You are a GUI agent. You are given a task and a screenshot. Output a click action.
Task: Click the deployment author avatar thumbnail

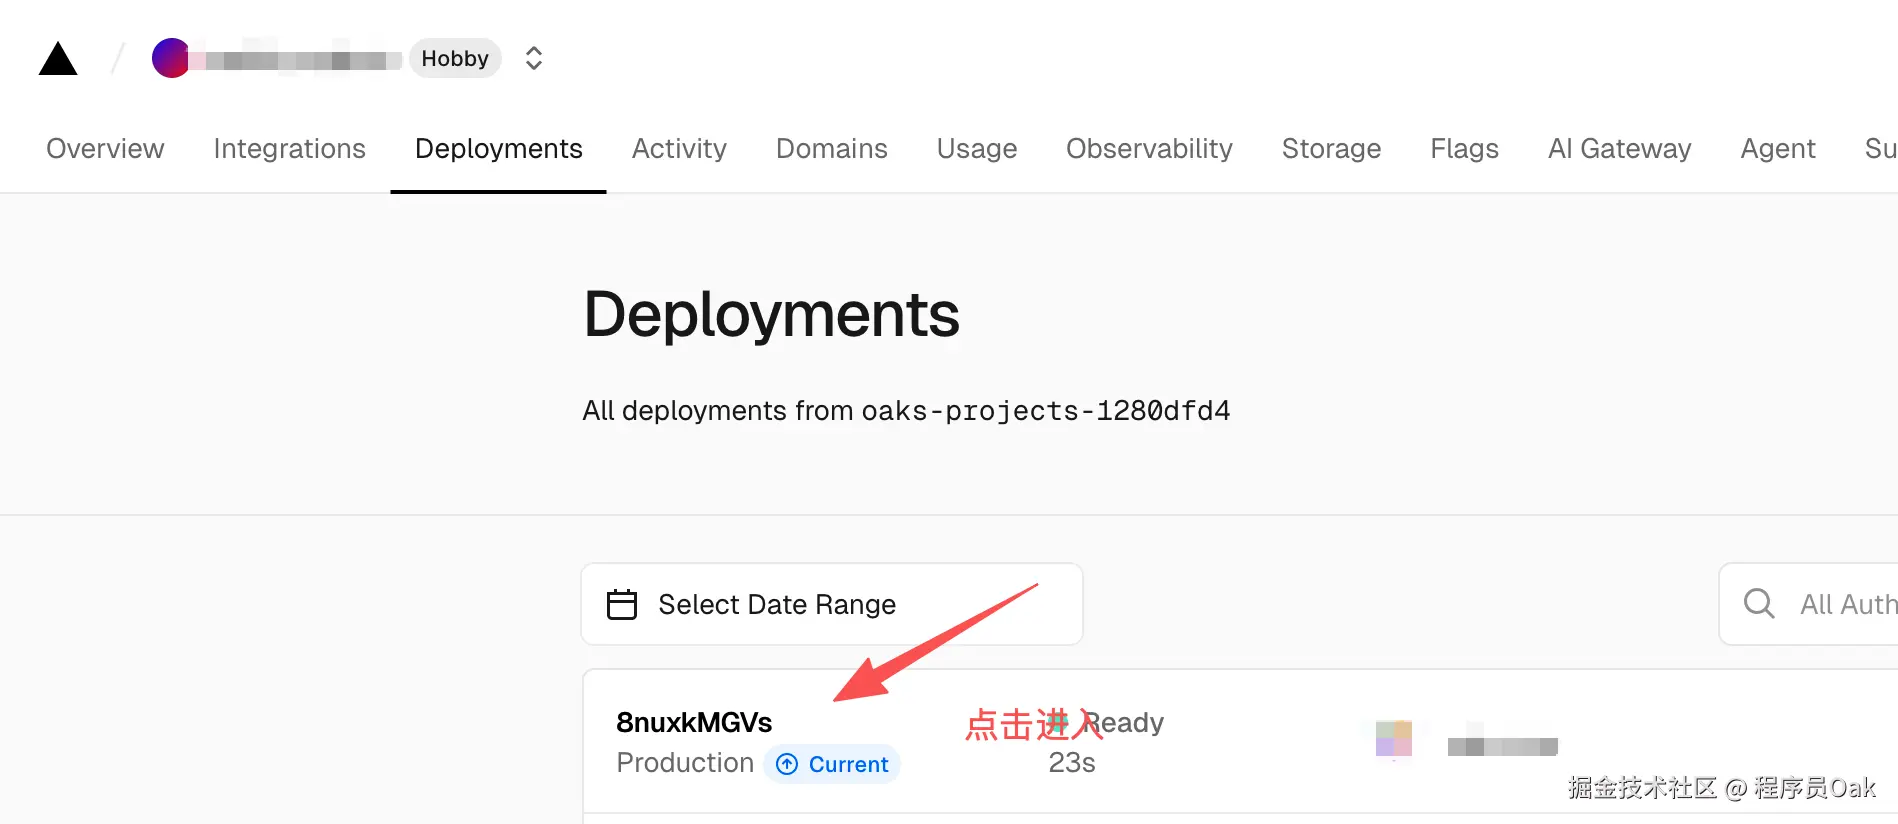point(1393,739)
